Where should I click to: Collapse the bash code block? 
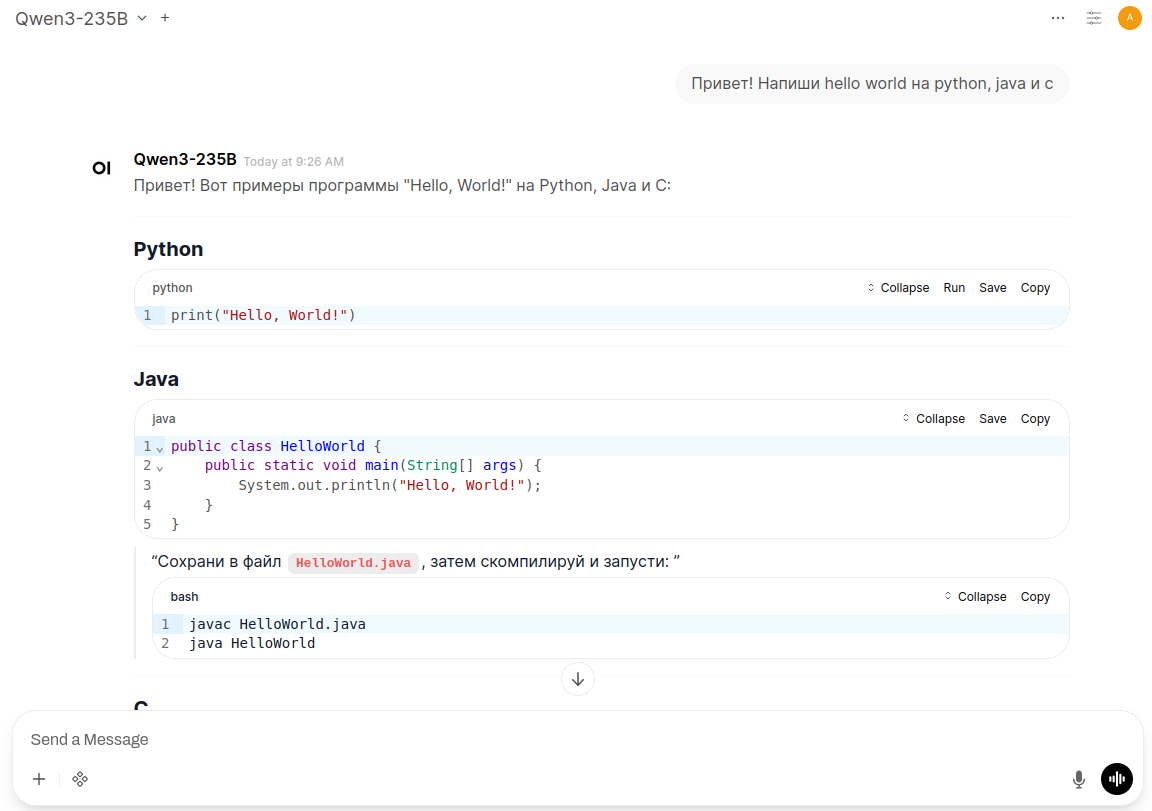coord(975,597)
